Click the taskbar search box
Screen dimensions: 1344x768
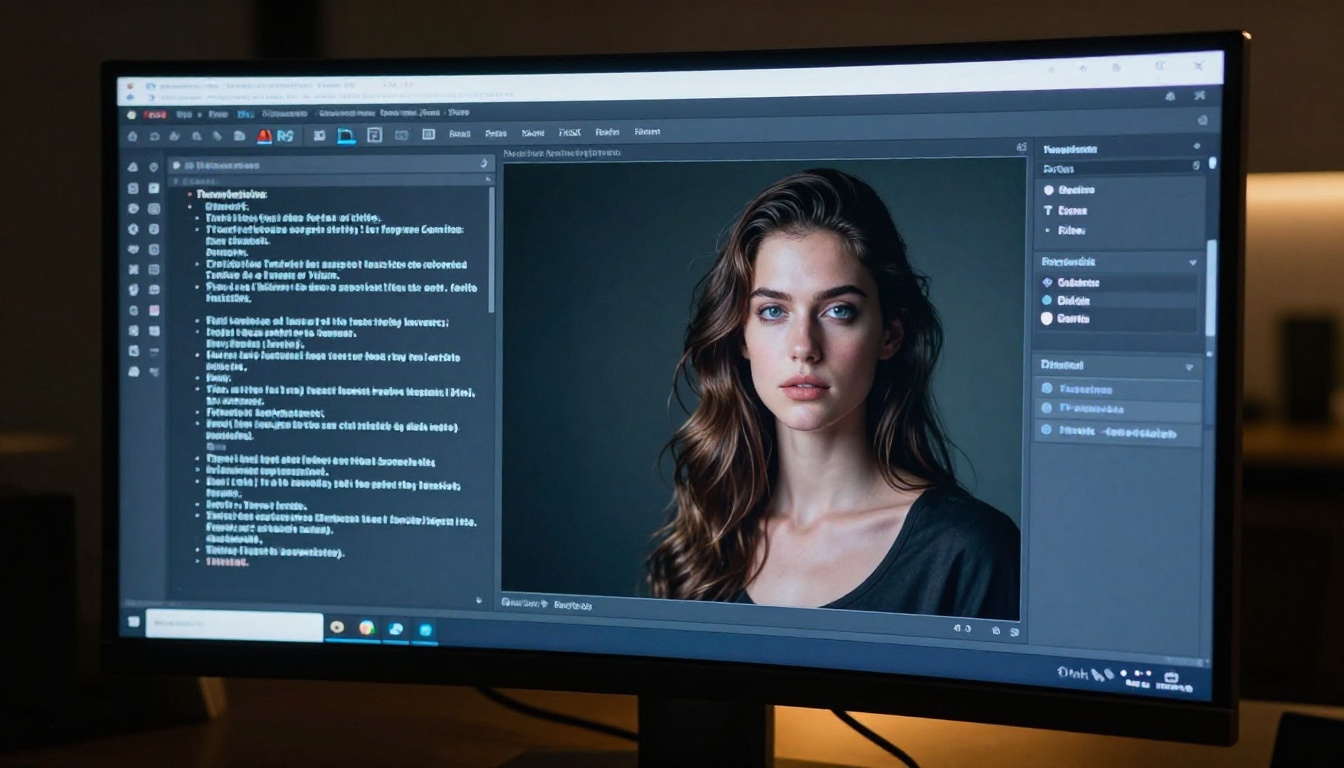pos(235,625)
